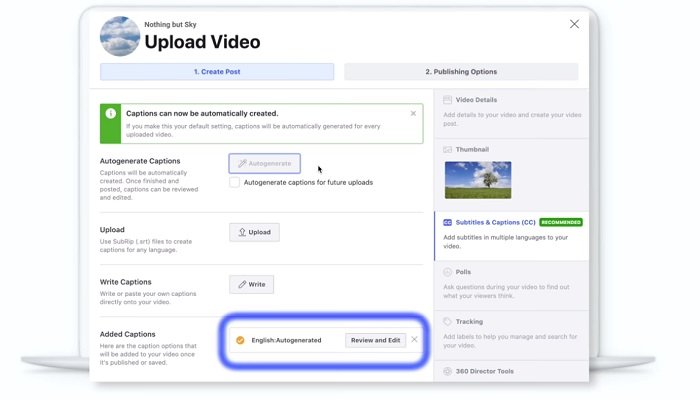Switch to the Publishing Options tab
Screen dimensions: 700x400
coord(461,72)
